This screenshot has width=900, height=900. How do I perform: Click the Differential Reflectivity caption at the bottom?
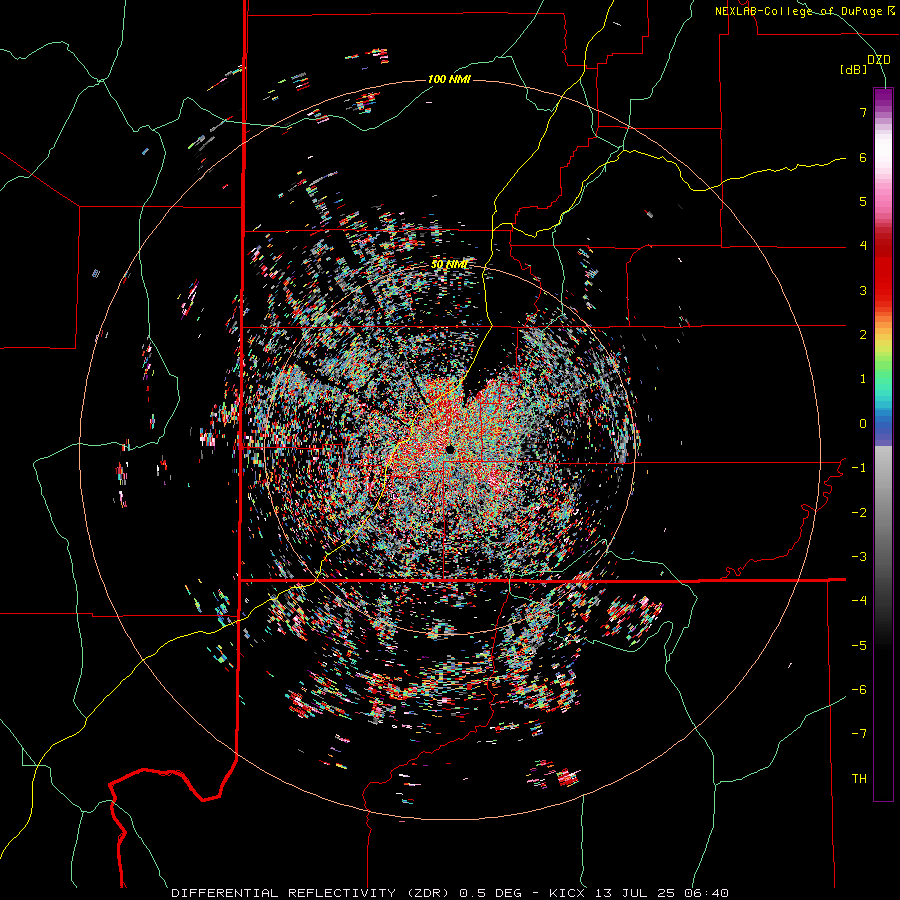450,893
